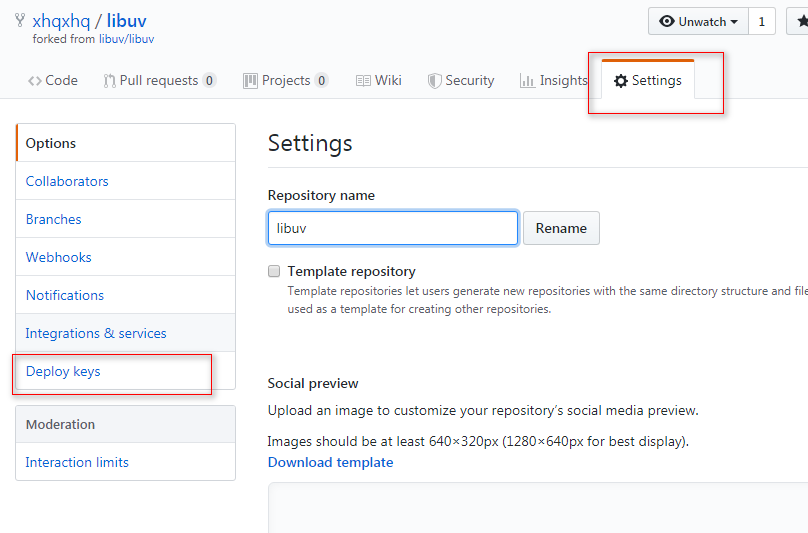Click the Pull requests tab icon
Screen dimensions: 808x533
(x=109, y=81)
